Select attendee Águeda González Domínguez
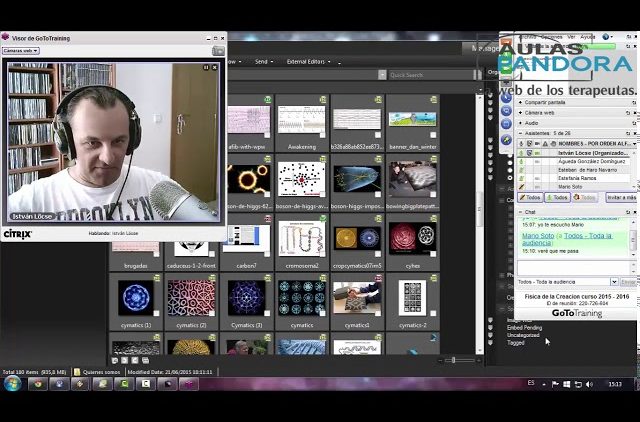 [591, 162]
